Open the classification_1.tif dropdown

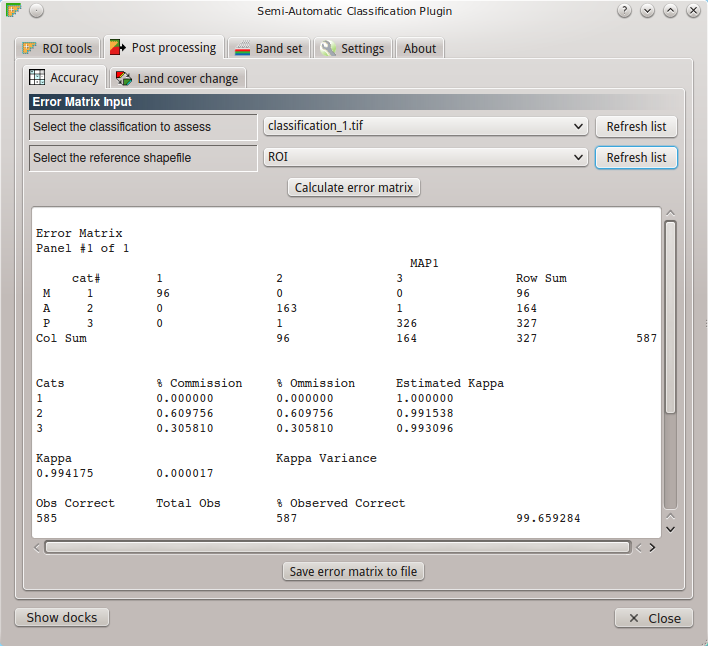[x=425, y=126]
